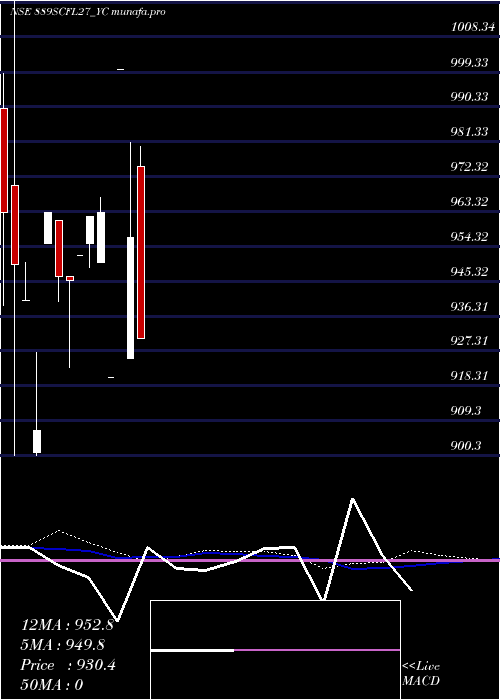Click the small white candle near 900.3
This screenshot has height=700, width=500.
(x=37, y=442)
